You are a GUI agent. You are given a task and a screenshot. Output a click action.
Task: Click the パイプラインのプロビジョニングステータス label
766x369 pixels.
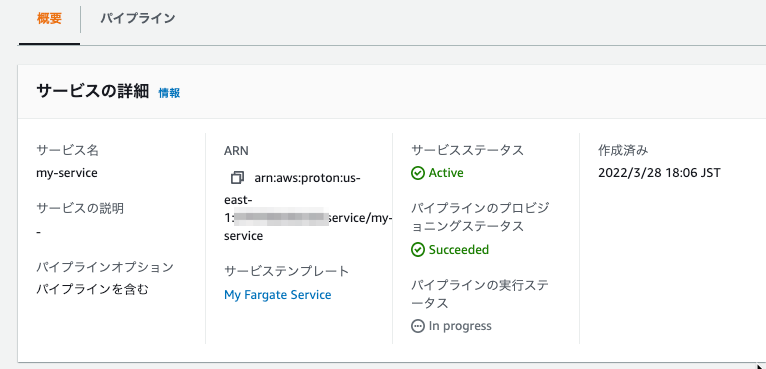point(480,217)
